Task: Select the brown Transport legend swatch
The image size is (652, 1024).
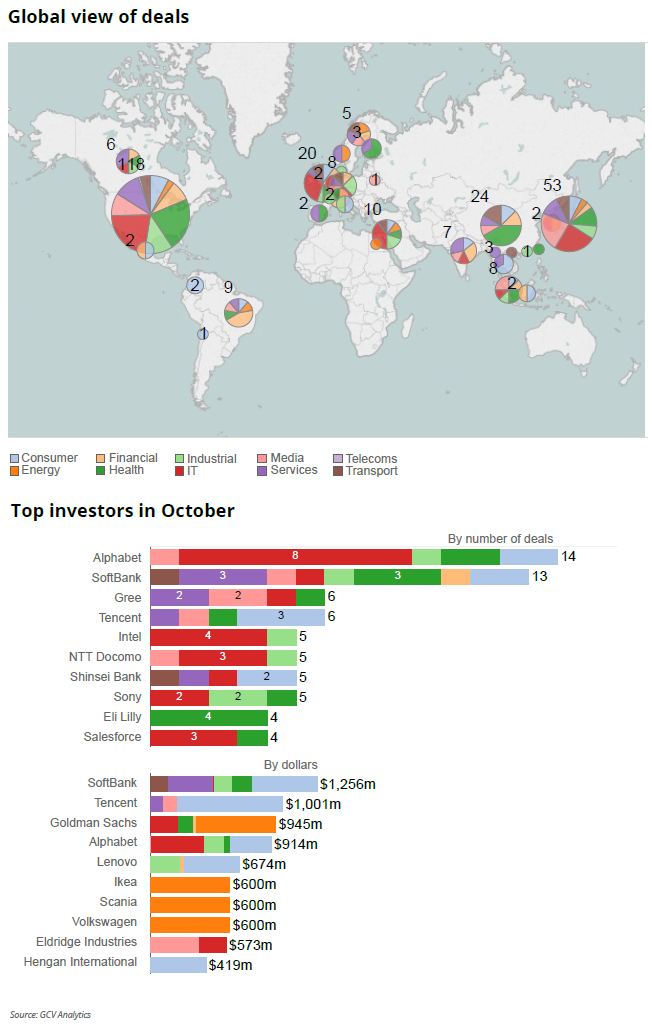Action: 337,471
